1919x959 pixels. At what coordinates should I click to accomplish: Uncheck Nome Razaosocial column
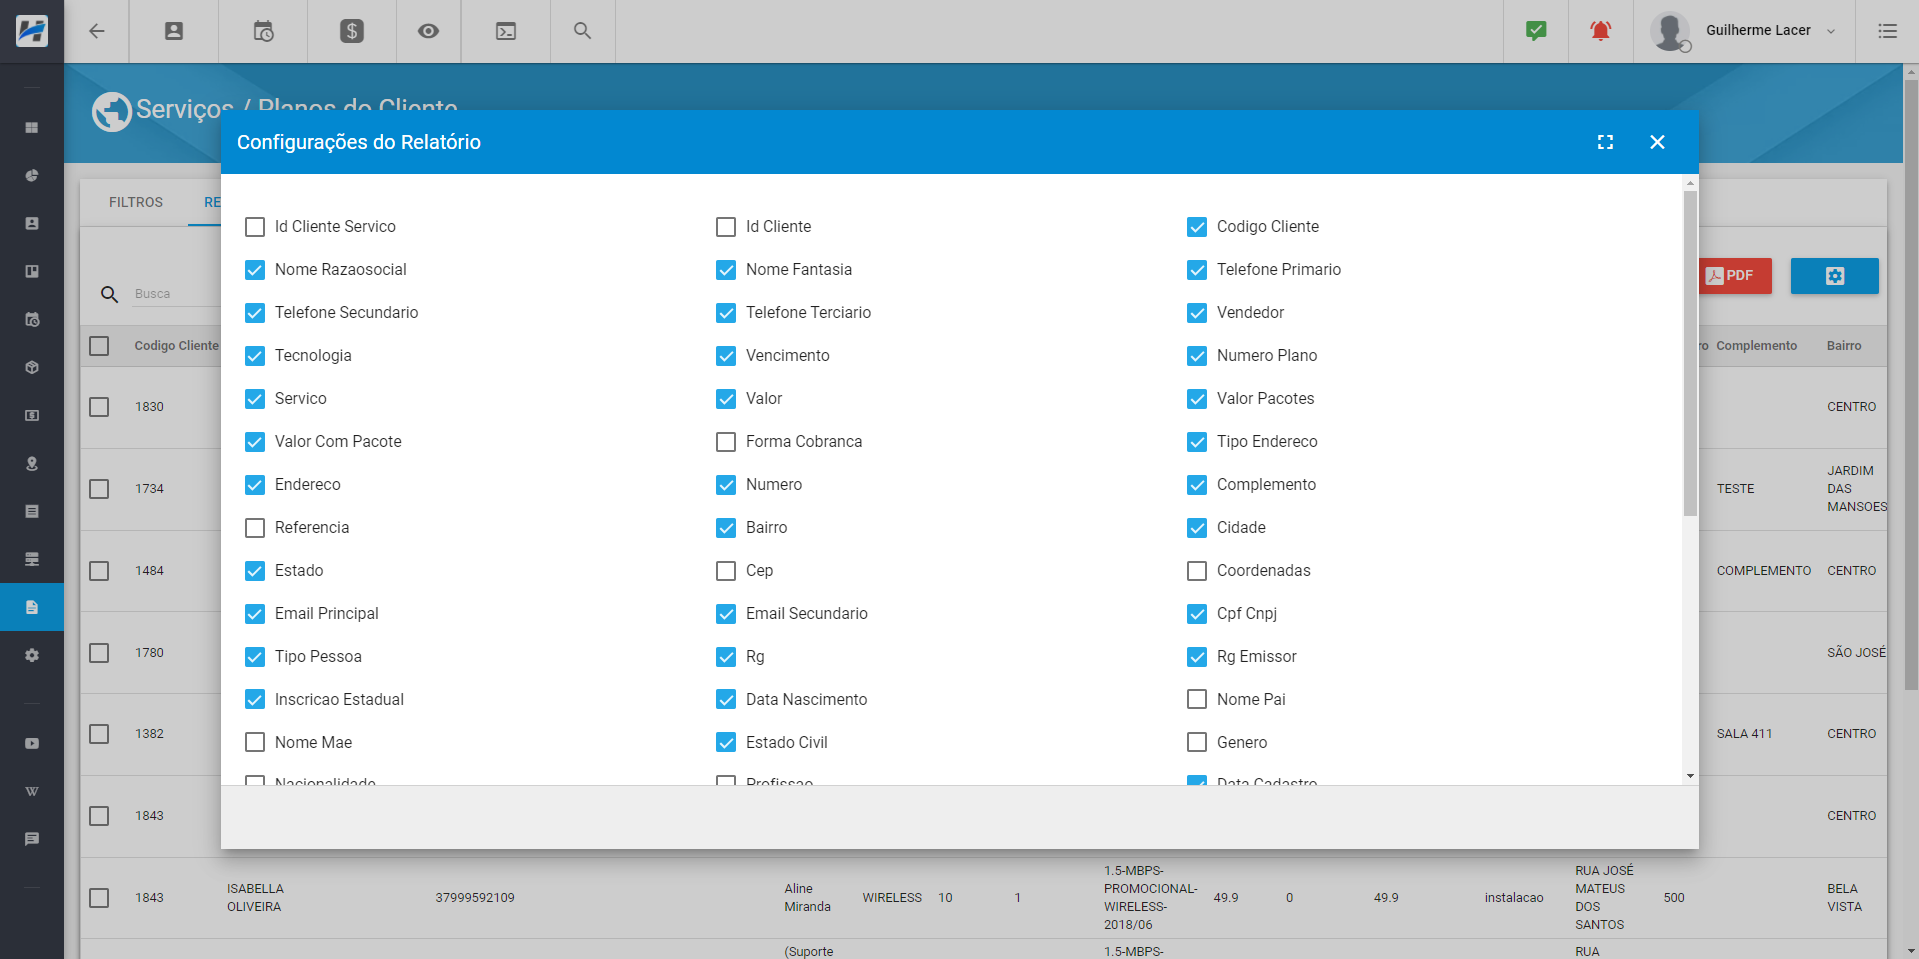(255, 270)
